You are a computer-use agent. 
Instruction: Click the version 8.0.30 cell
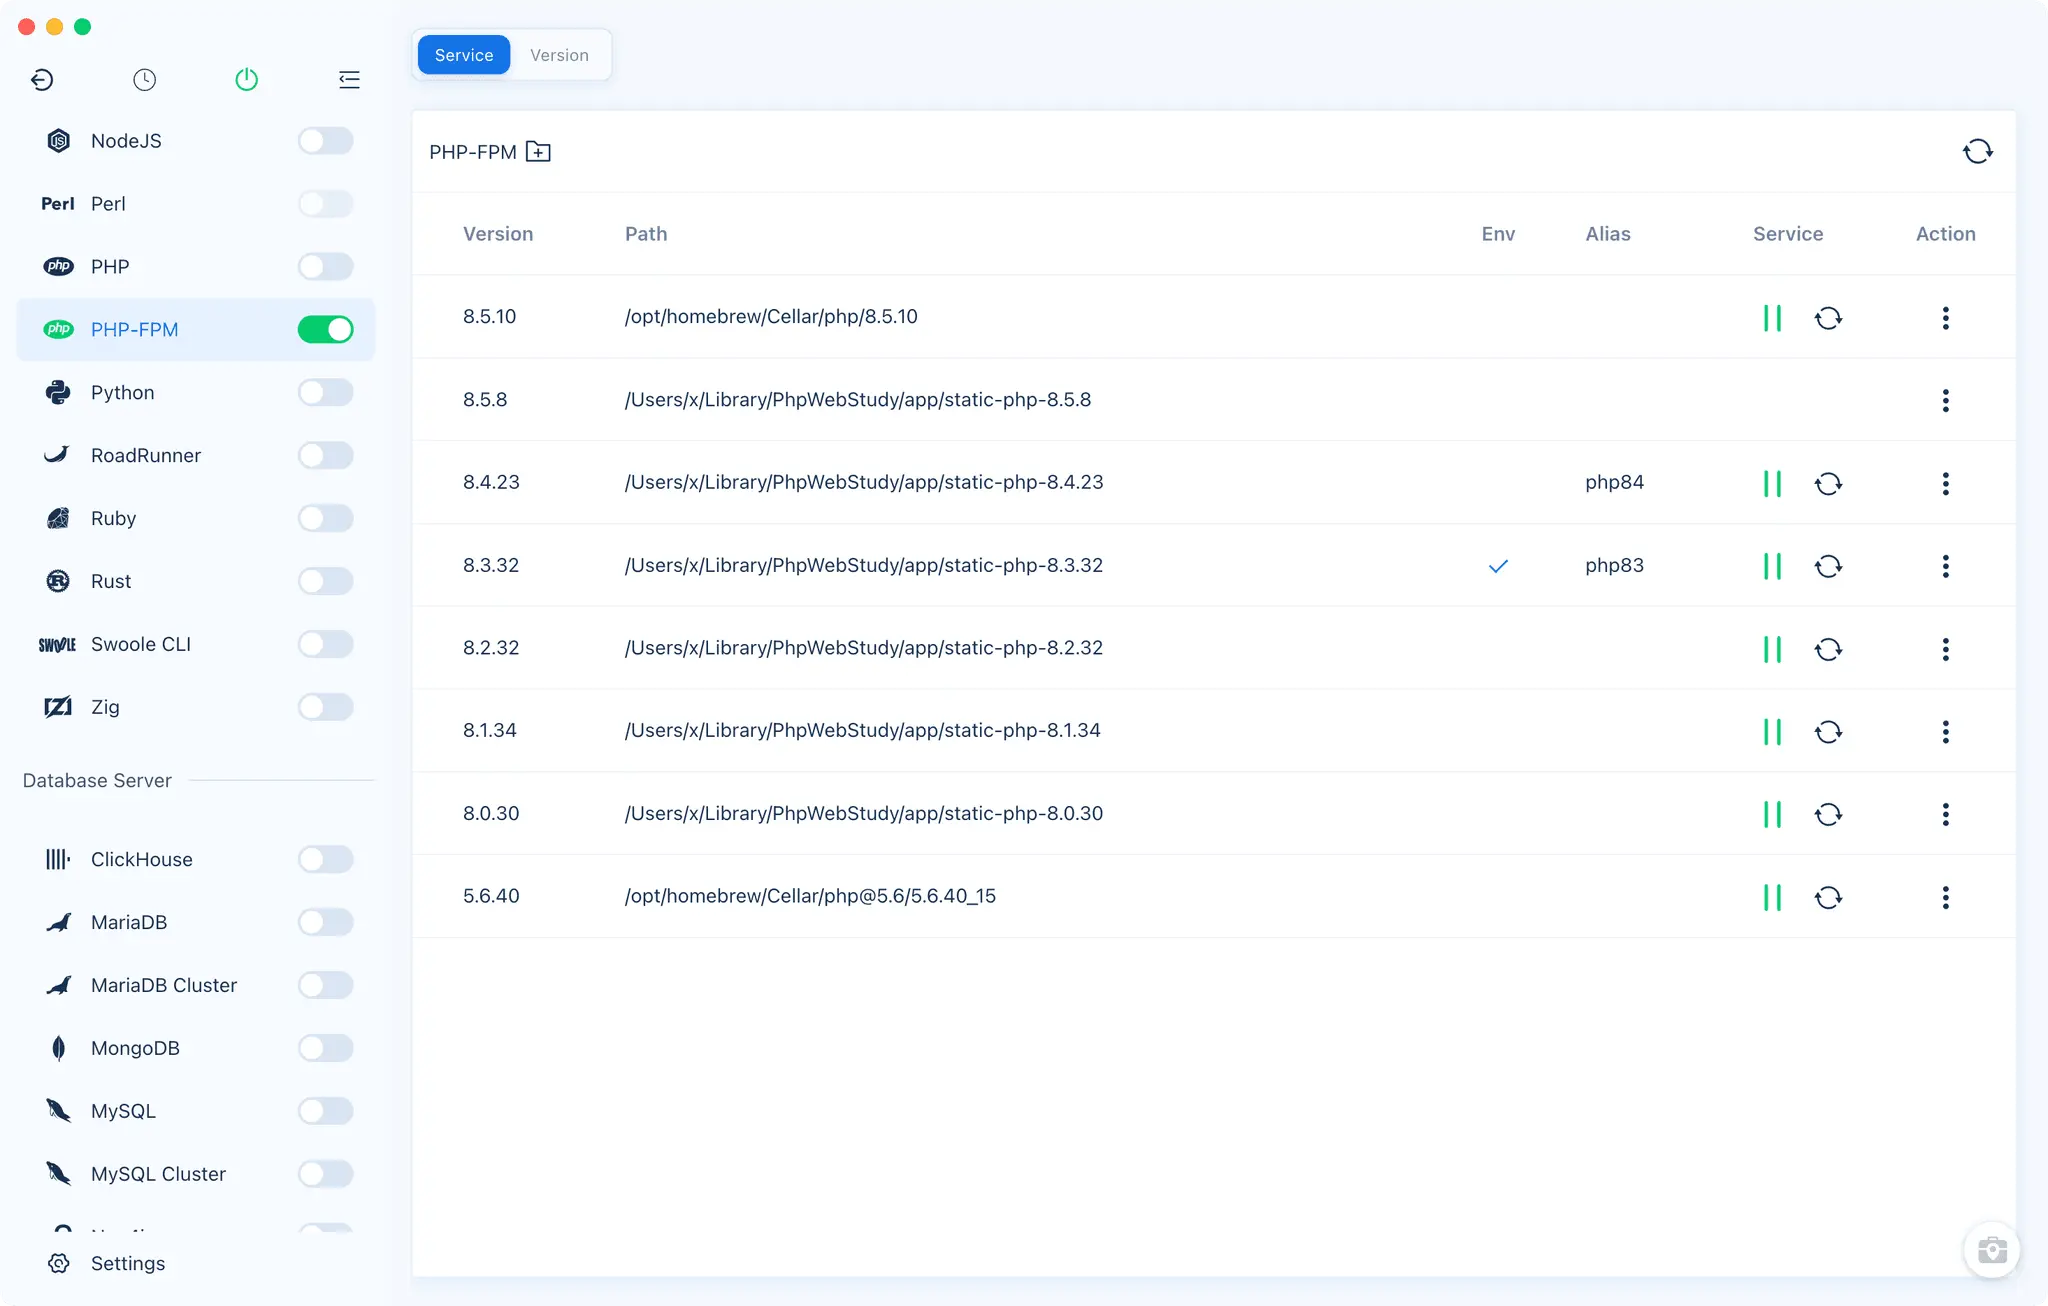pos(491,813)
